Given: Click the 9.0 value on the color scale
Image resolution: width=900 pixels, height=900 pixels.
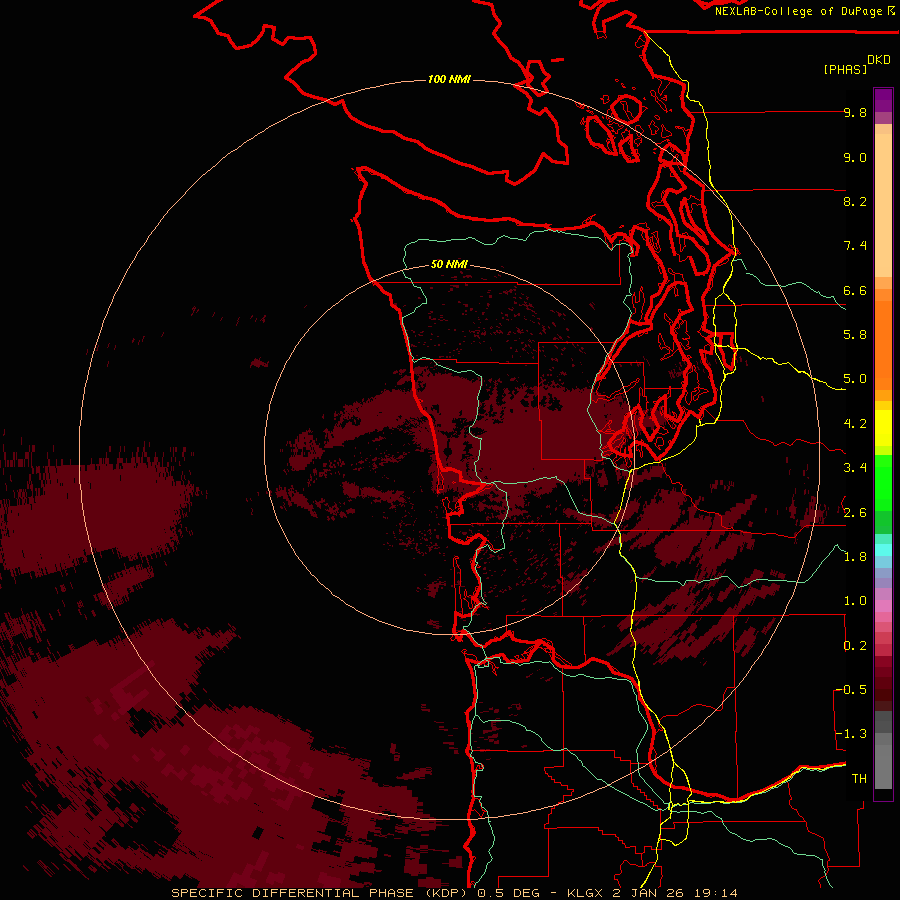Looking at the screenshot, I should [855, 157].
